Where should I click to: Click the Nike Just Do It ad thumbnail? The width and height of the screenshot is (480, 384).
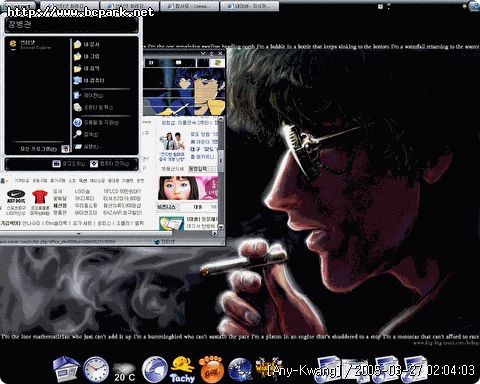coord(16,197)
